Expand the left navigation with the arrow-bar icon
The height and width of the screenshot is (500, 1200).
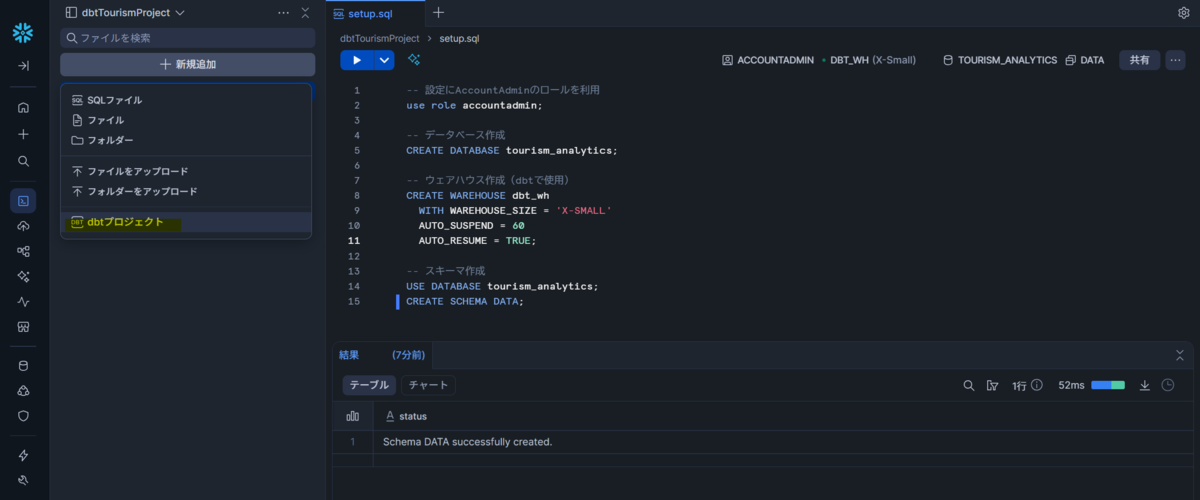(x=23, y=65)
